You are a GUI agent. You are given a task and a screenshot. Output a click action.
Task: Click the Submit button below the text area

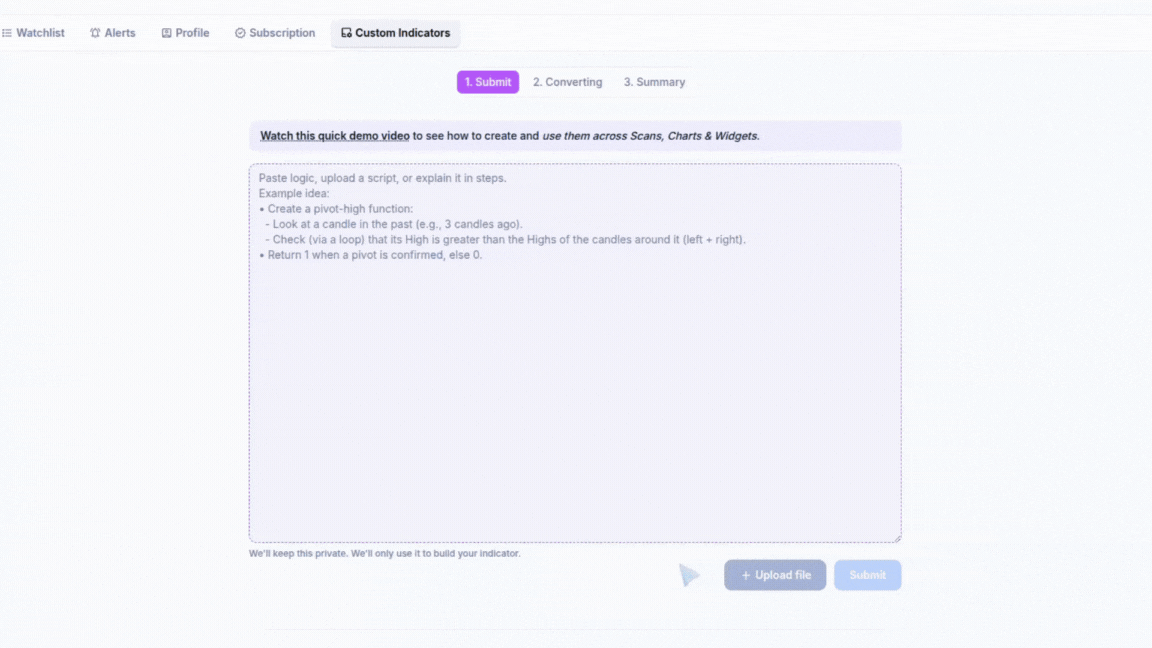click(867, 575)
